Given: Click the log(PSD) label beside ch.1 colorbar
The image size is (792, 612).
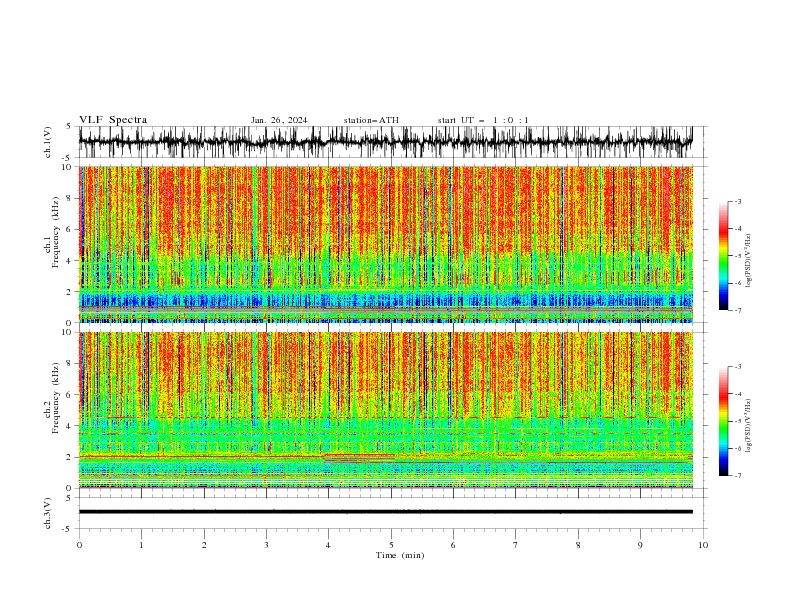Looking at the screenshot, I should pyautogui.click(x=749, y=261).
